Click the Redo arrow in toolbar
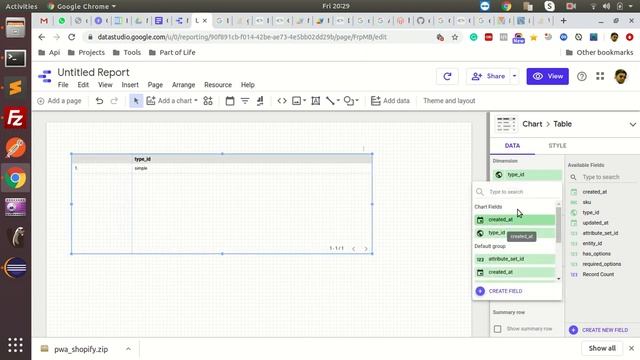 click(x=114, y=101)
